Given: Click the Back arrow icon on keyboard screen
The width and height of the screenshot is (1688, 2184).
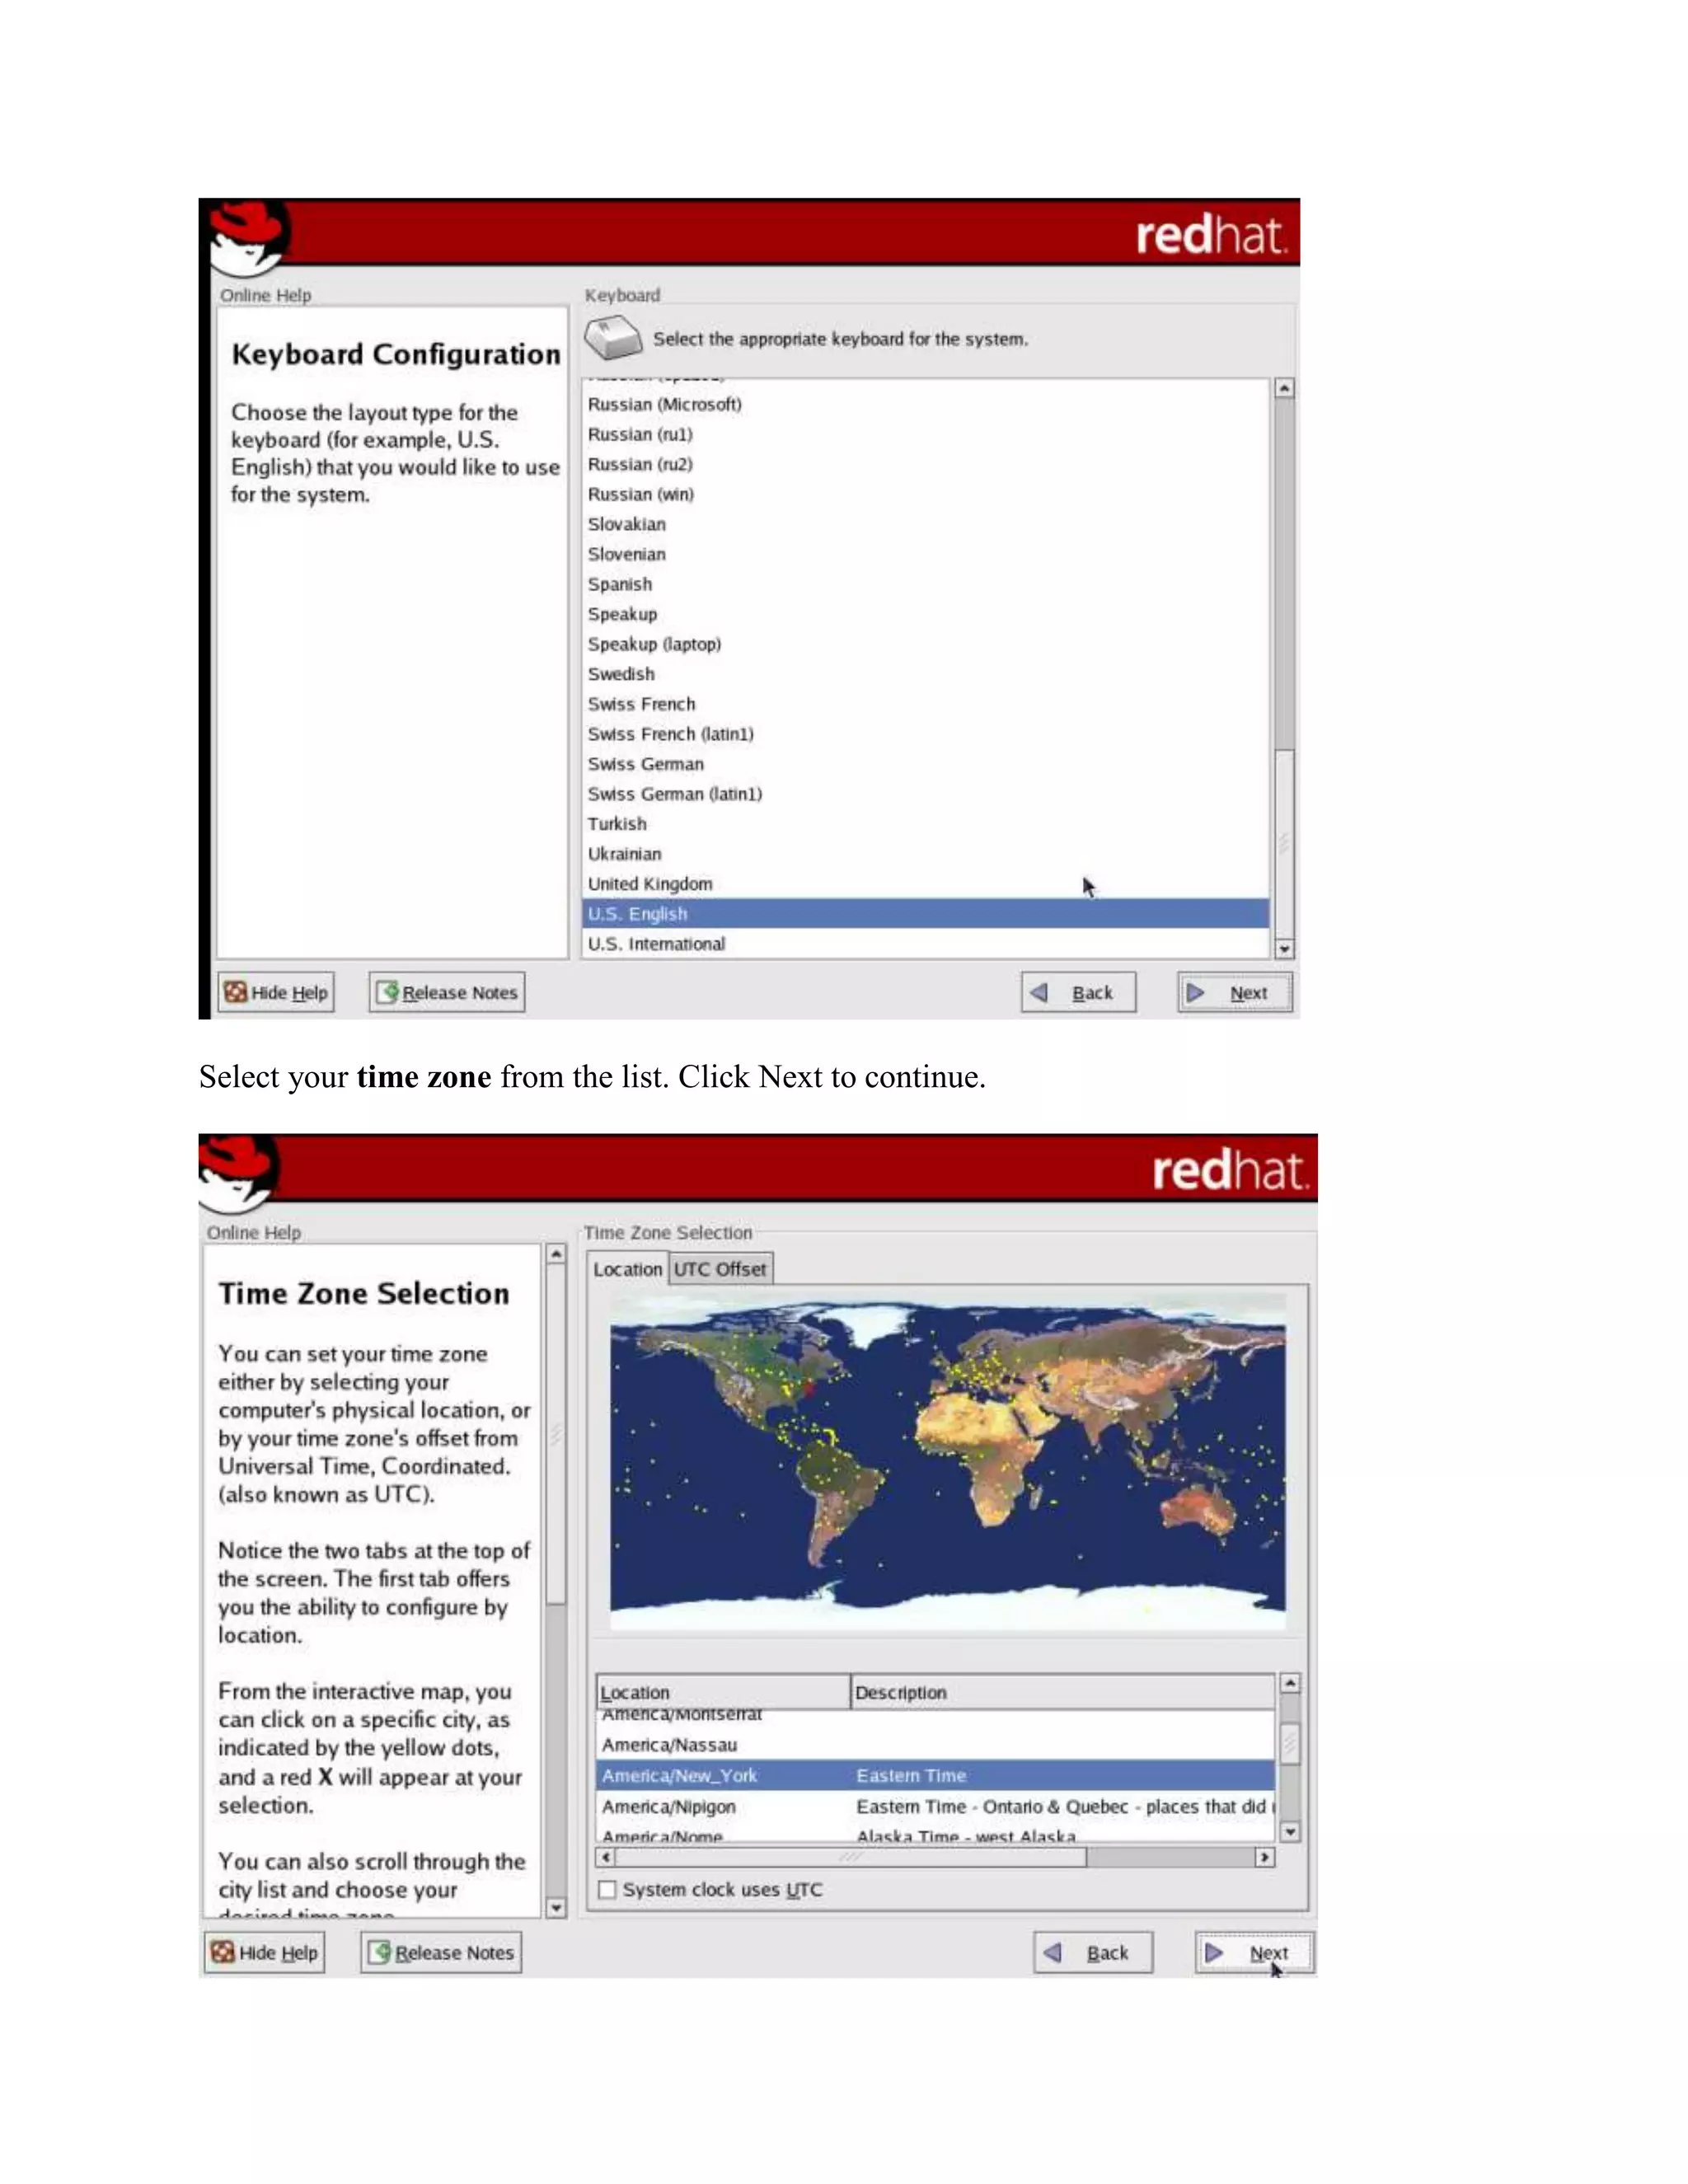Looking at the screenshot, I should (1040, 992).
